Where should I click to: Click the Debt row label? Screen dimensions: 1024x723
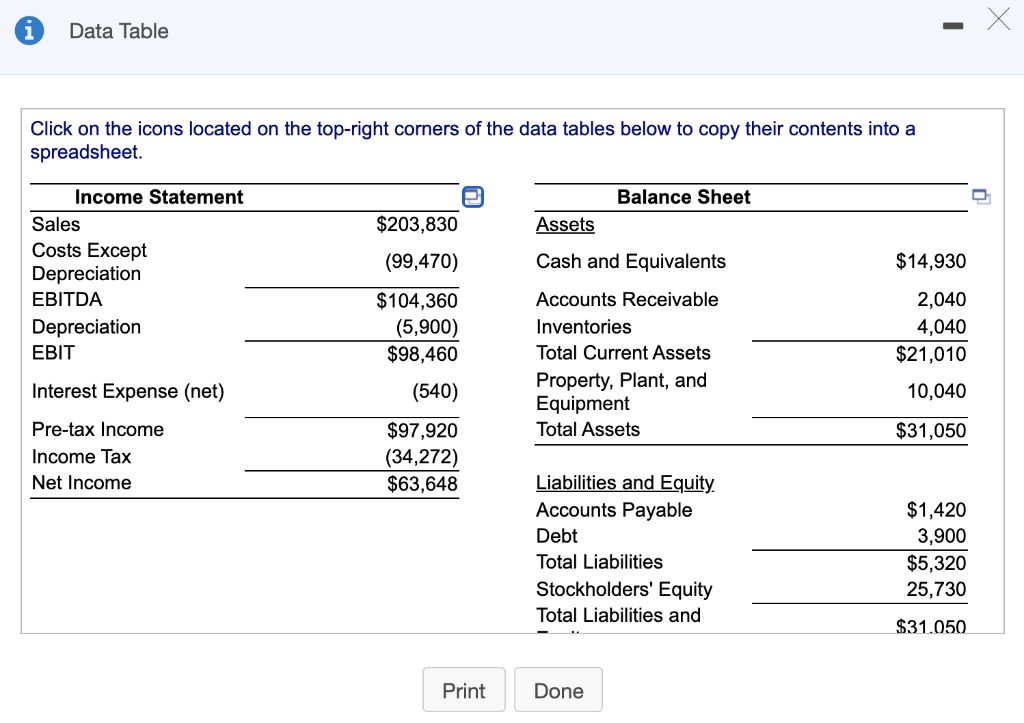556,536
